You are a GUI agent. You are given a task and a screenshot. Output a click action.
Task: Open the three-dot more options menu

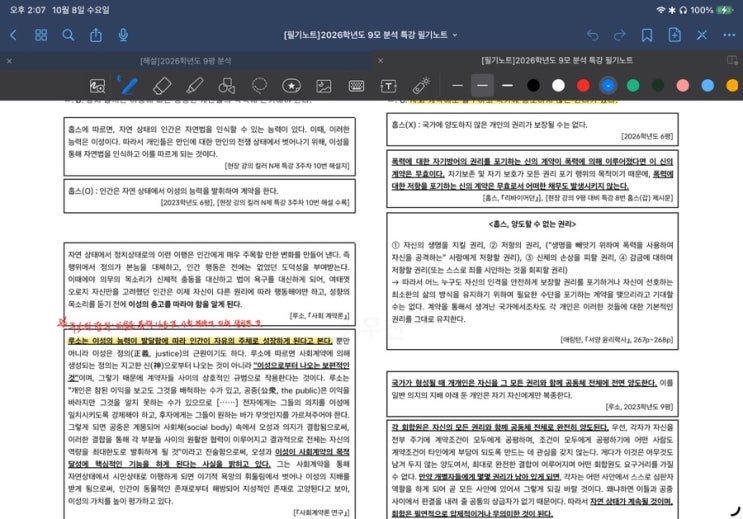pos(729,35)
